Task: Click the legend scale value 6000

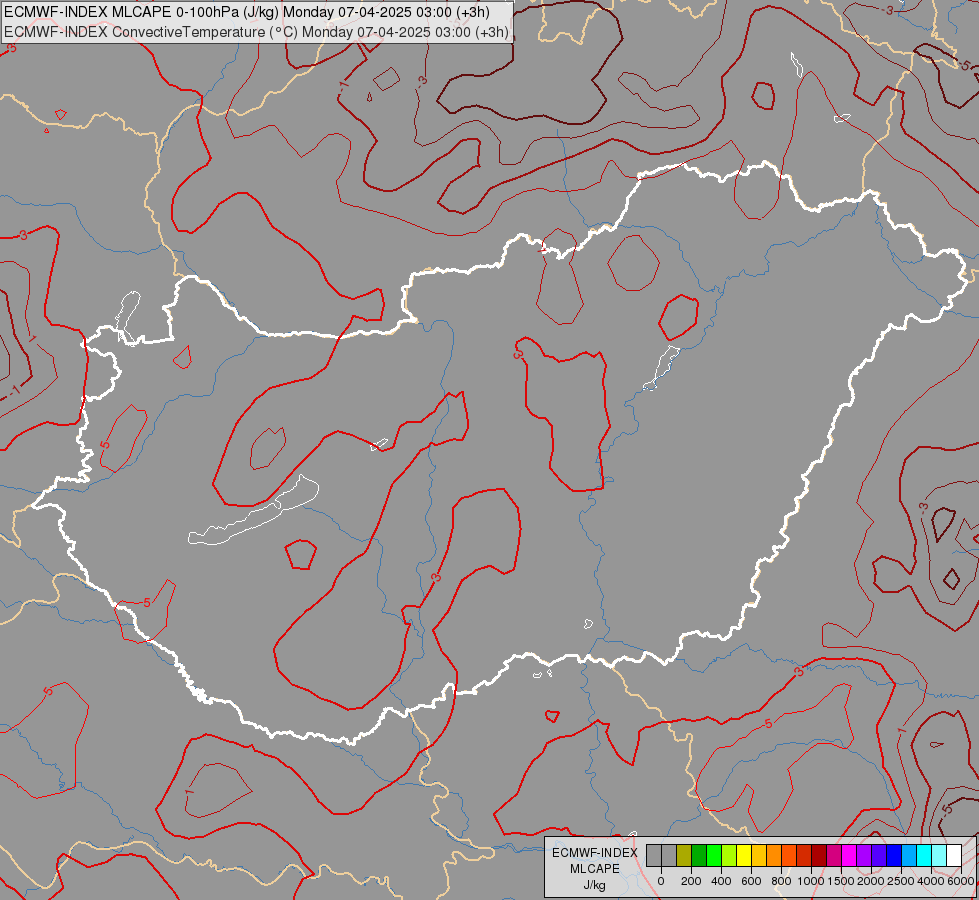Action: click(961, 881)
